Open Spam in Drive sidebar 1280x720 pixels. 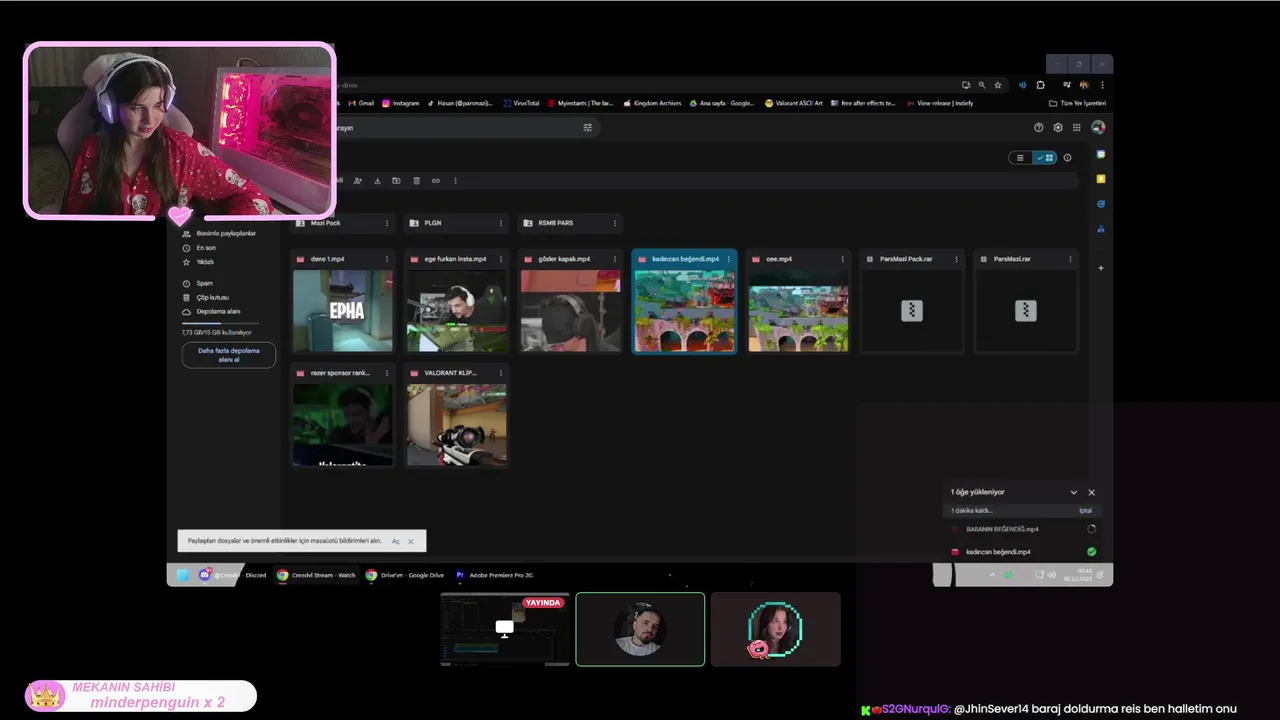pos(198,283)
